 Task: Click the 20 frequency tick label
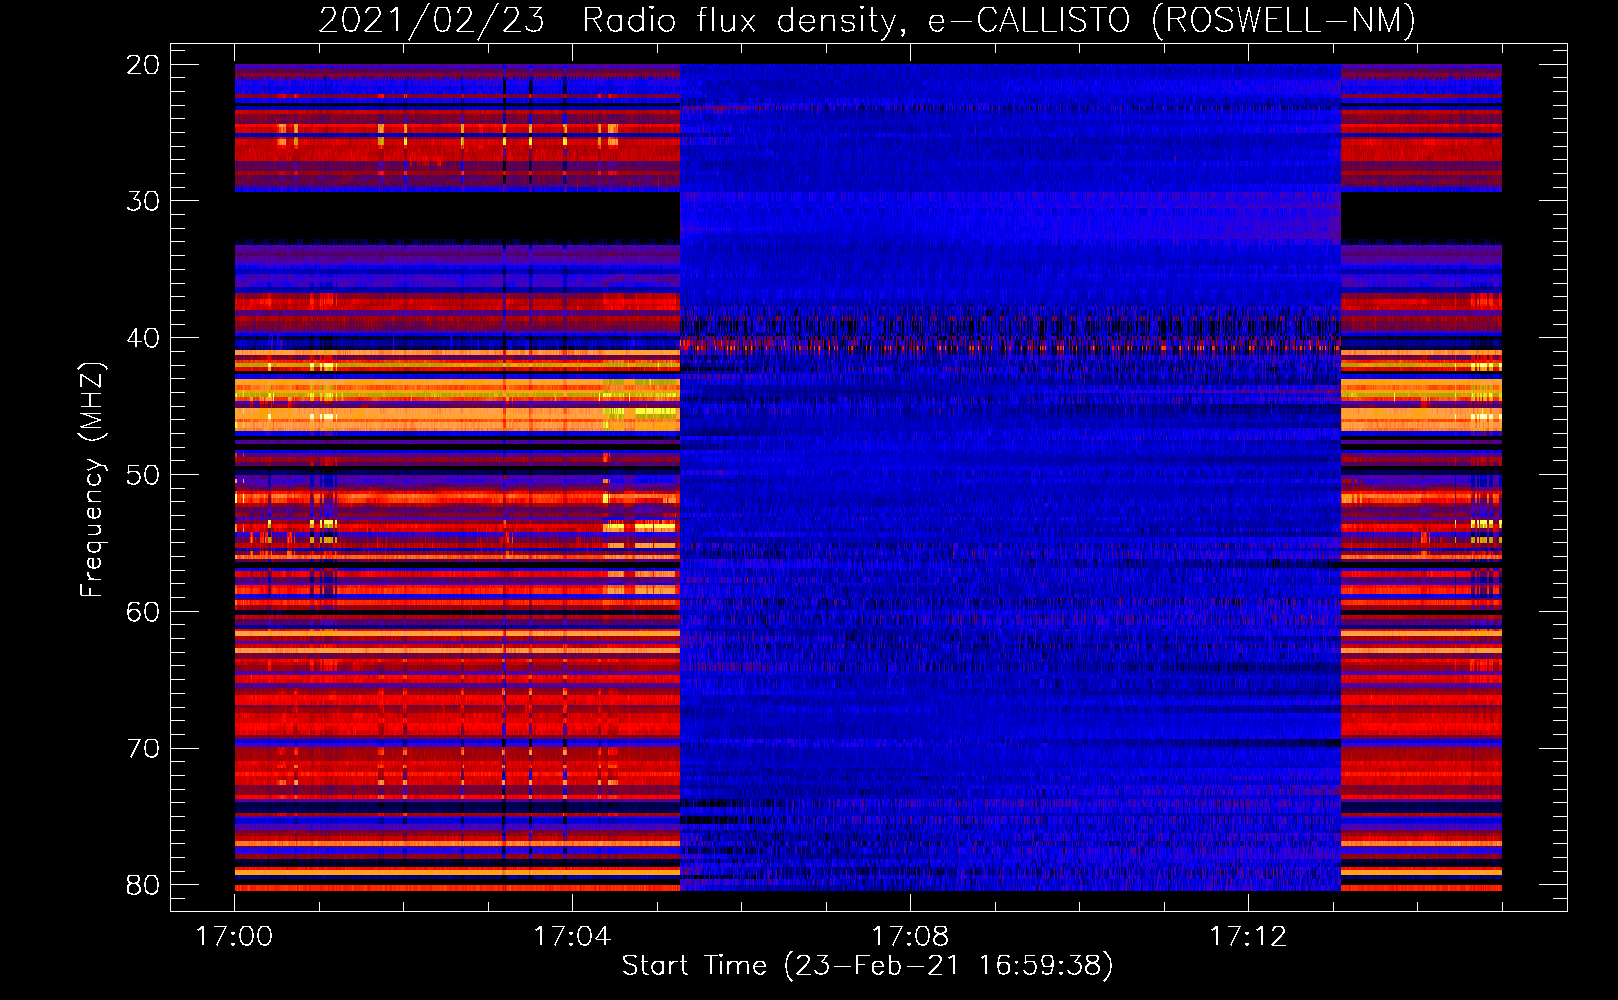[143, 65]
